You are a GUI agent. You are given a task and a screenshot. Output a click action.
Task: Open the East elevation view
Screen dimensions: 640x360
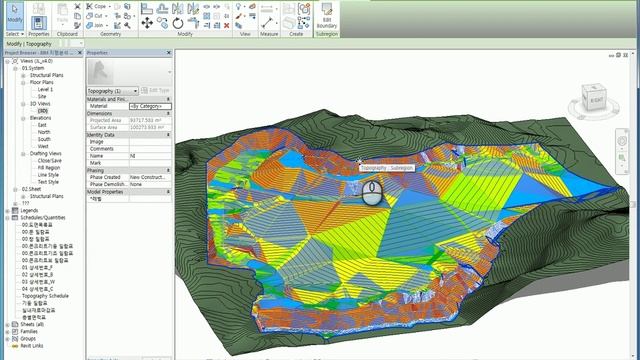coord(42,125)
